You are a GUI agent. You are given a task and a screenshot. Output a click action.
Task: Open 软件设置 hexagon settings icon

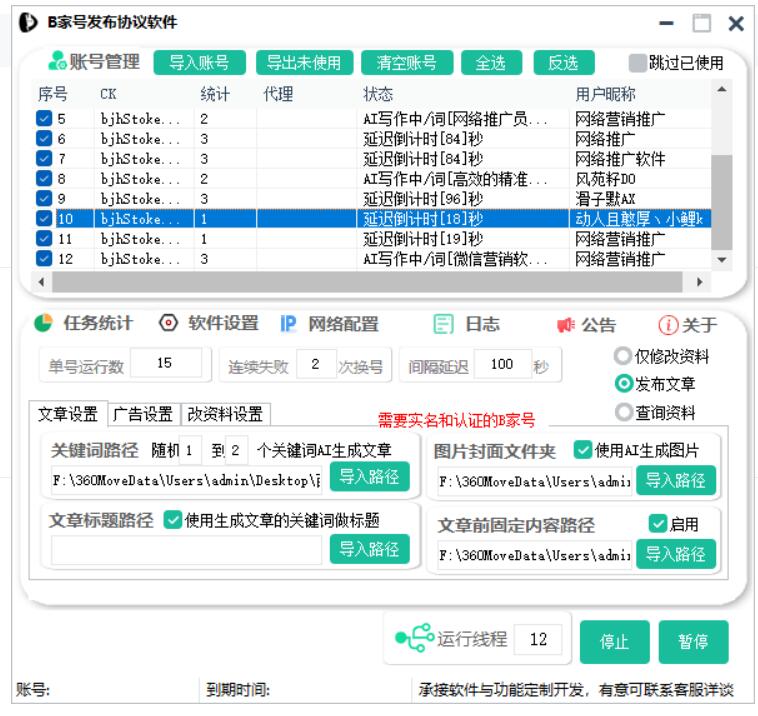click(169, 324)
